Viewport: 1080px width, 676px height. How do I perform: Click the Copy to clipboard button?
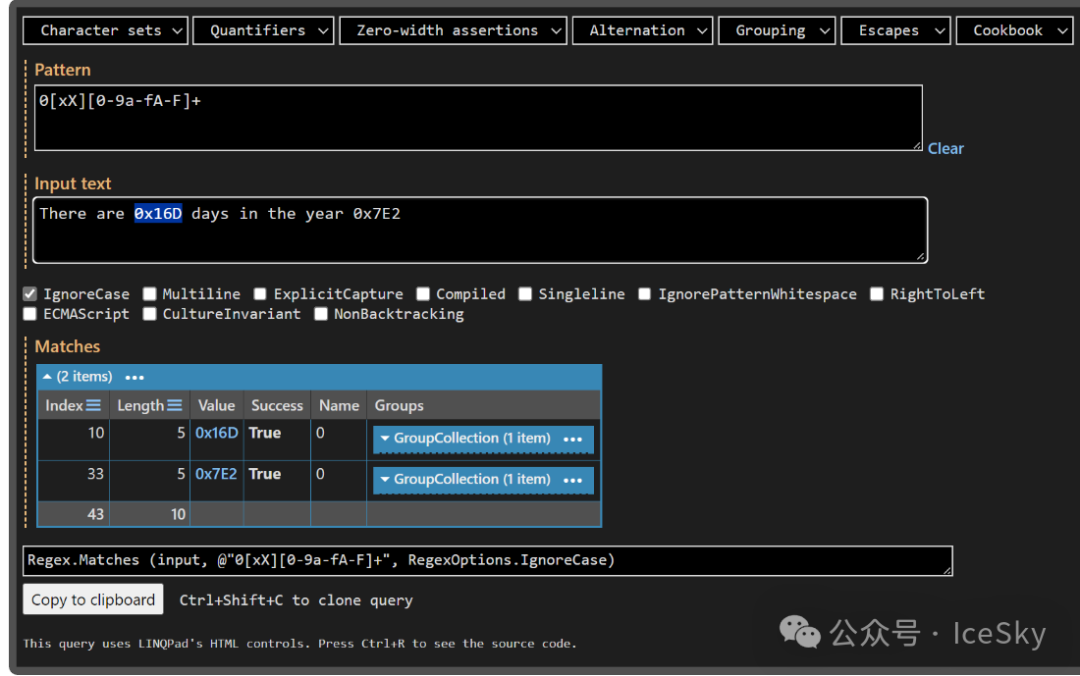click(x=93, y=600)
